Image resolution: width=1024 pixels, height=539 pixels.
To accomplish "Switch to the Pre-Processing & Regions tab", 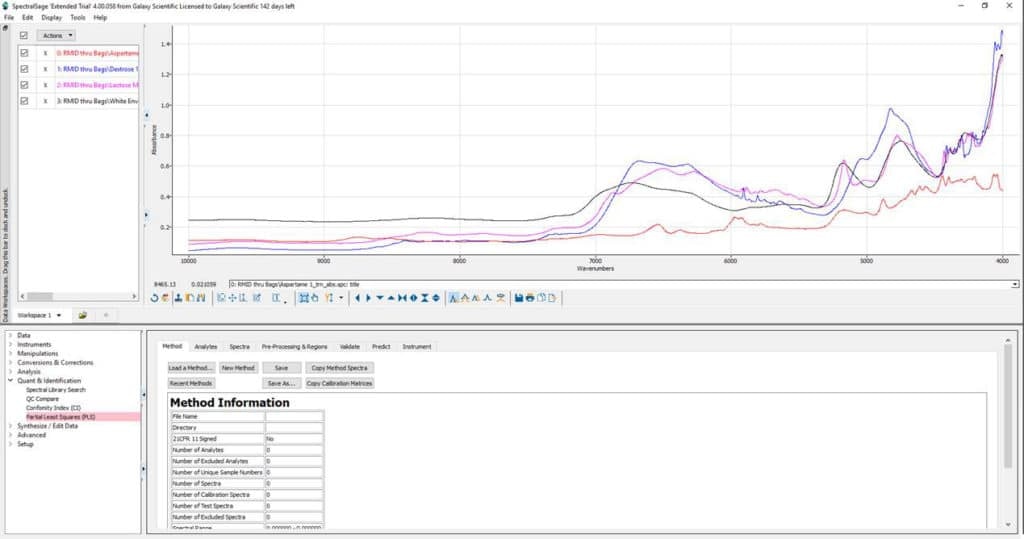I will pos(294,346).
